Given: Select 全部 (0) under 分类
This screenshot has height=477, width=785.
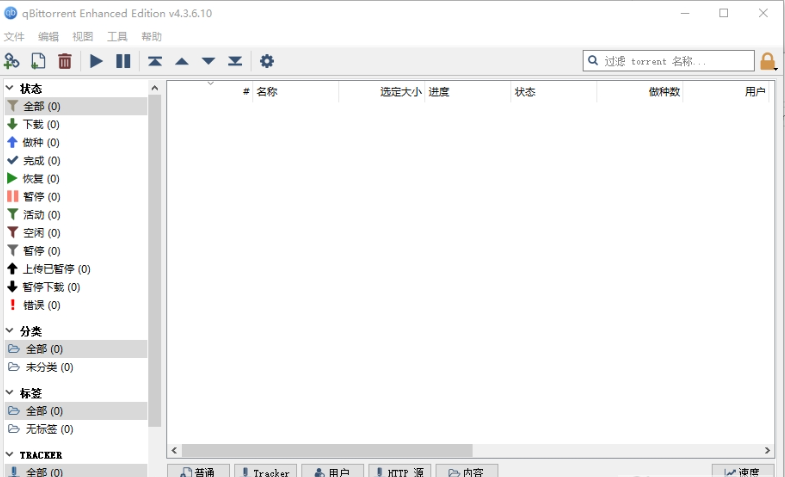Looking at the screenshot, I should click(76, 349).
